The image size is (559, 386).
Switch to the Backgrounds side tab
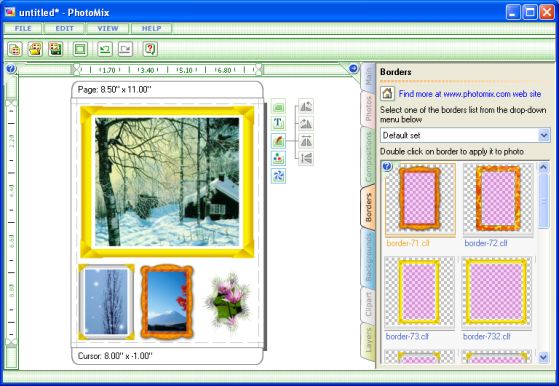tap(368, 258)
